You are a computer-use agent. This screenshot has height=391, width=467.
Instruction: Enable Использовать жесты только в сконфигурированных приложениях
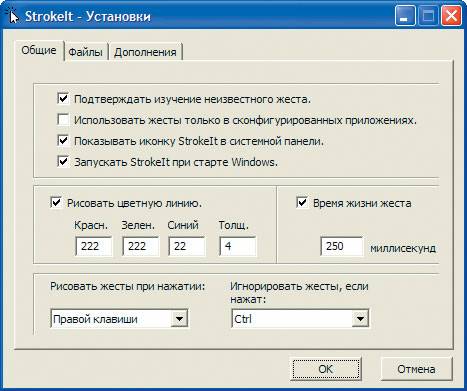pyautogui.click(x=63, y=120)
